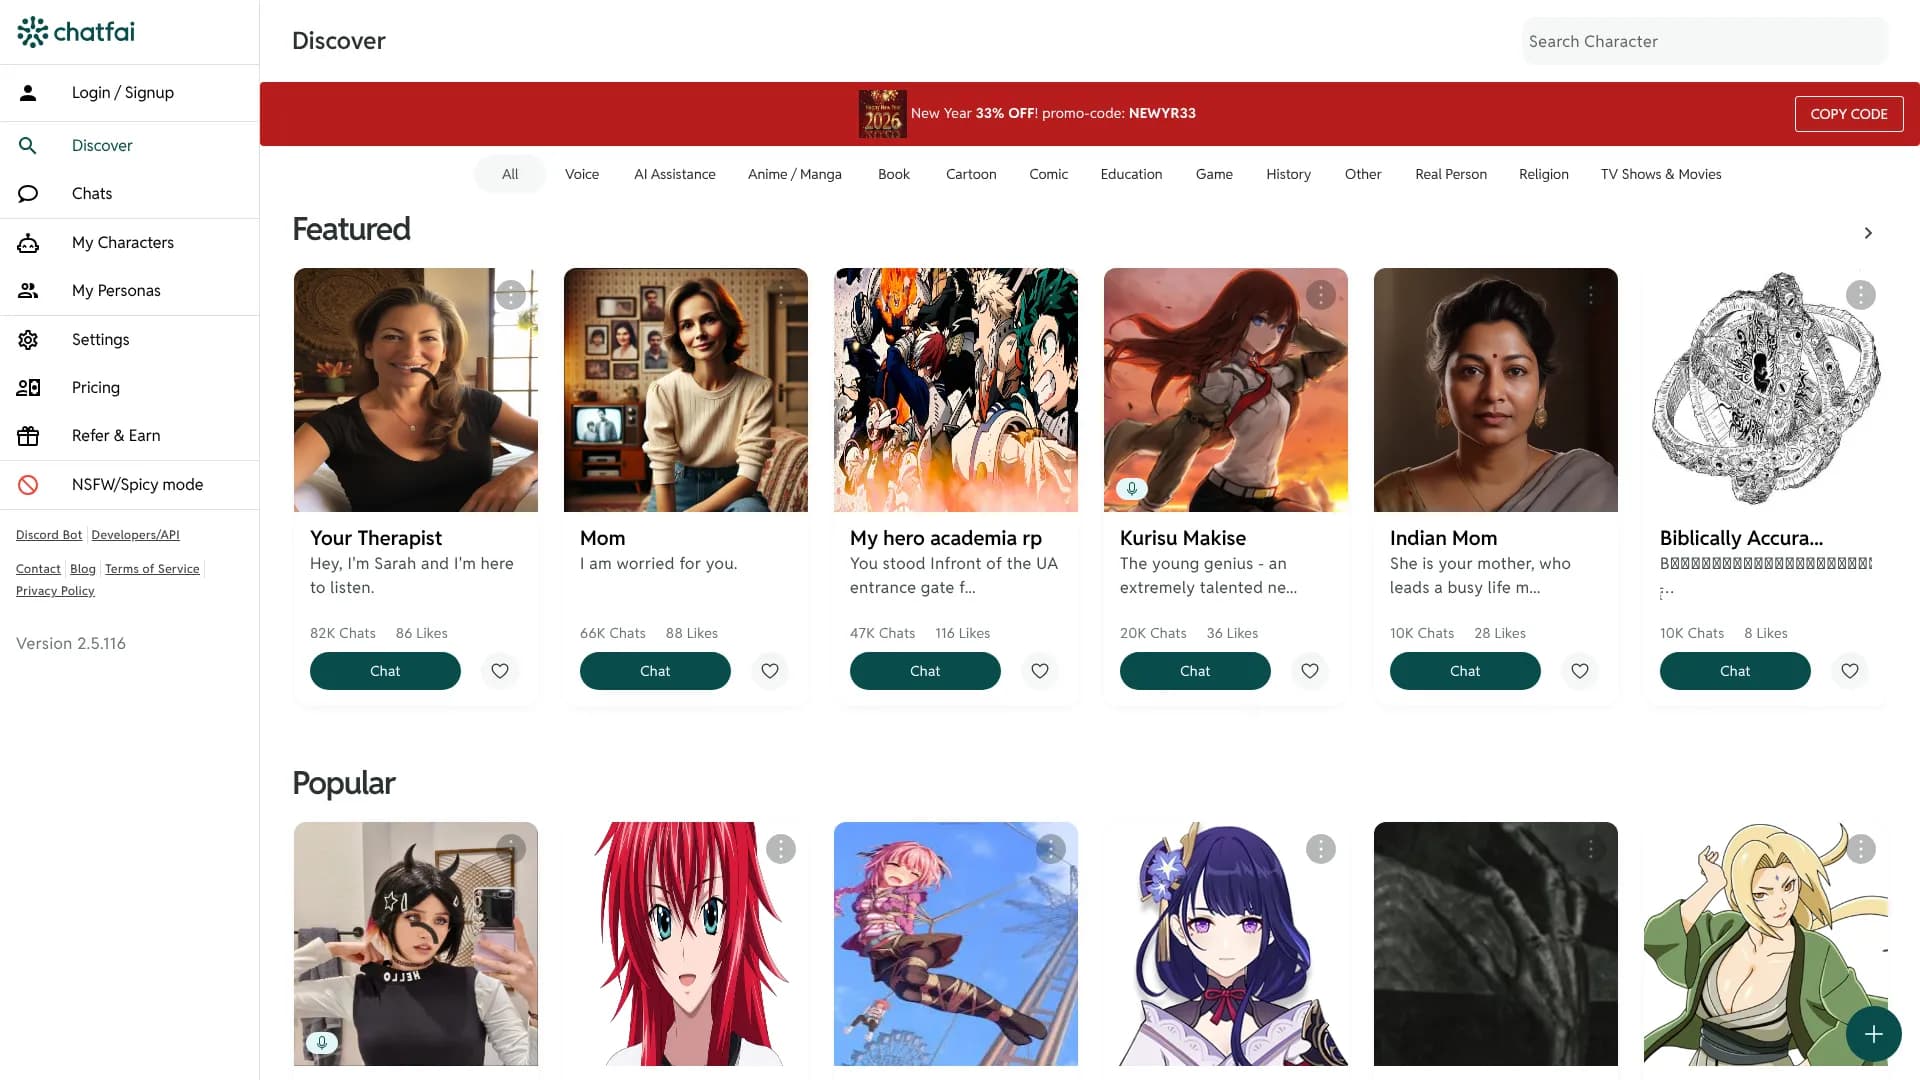This screenshot has width=1920, height=1080.
Task: Start chat with Kurisu Makise
Action: point(1195,671)
